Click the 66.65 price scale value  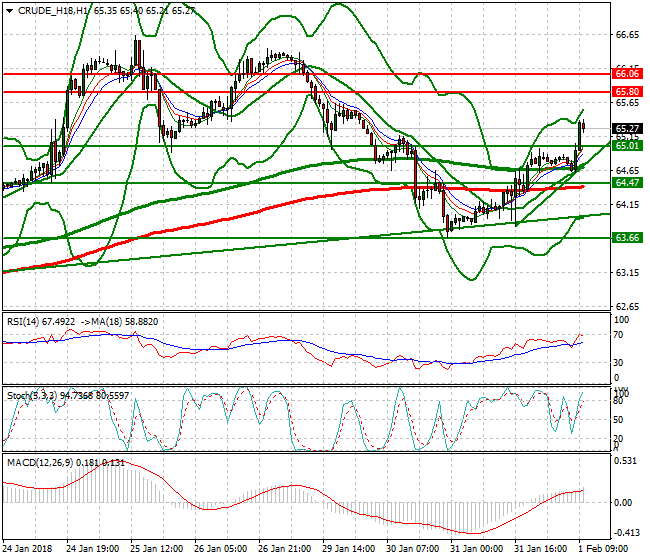[627, 35]
